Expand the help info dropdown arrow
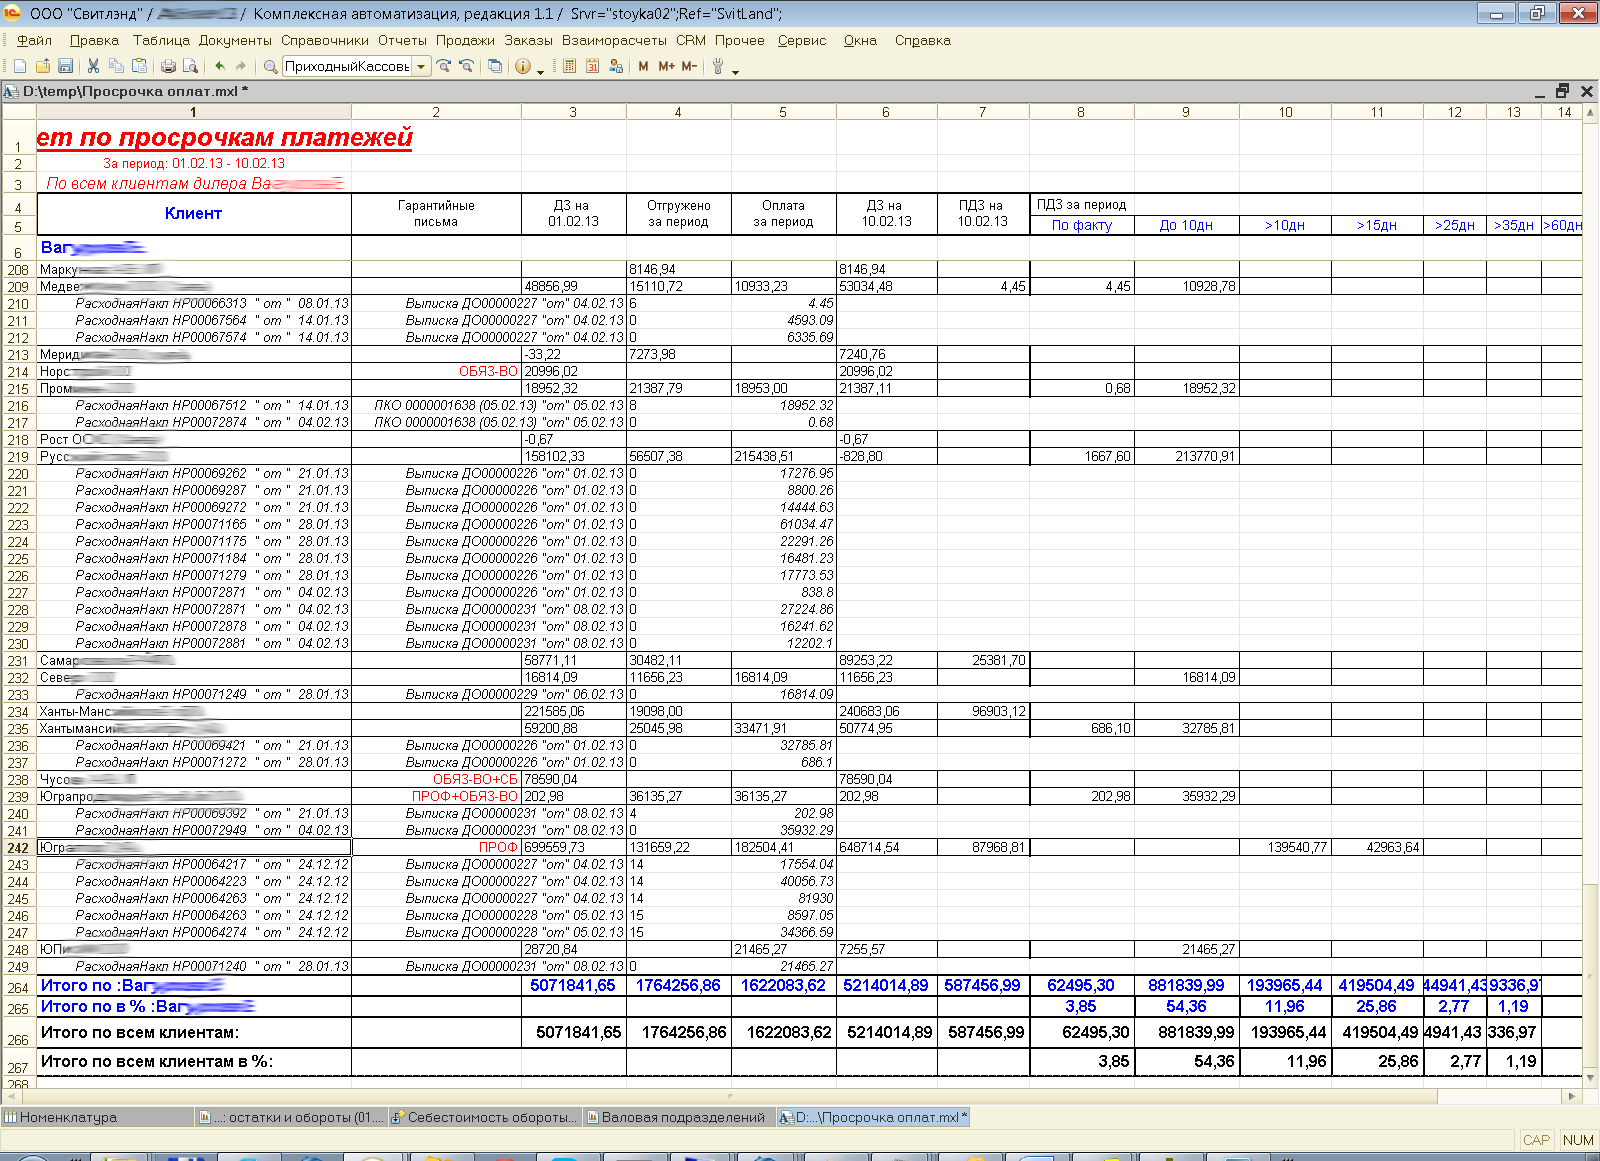Screen dimensions: 1600x1161 (541, 71)
